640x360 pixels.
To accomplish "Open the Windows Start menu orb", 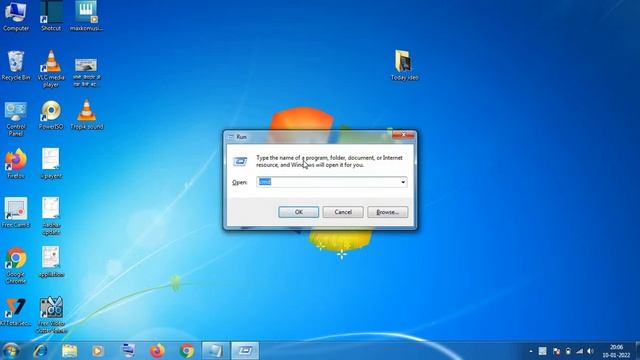I will point(11,351).
